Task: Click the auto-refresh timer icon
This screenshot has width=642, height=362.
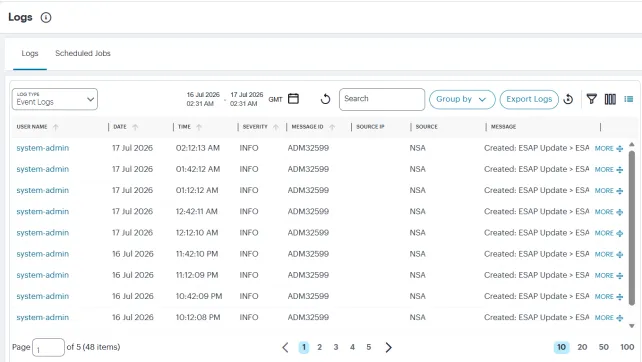Action: pyautogui.click(x=568, y=99)
